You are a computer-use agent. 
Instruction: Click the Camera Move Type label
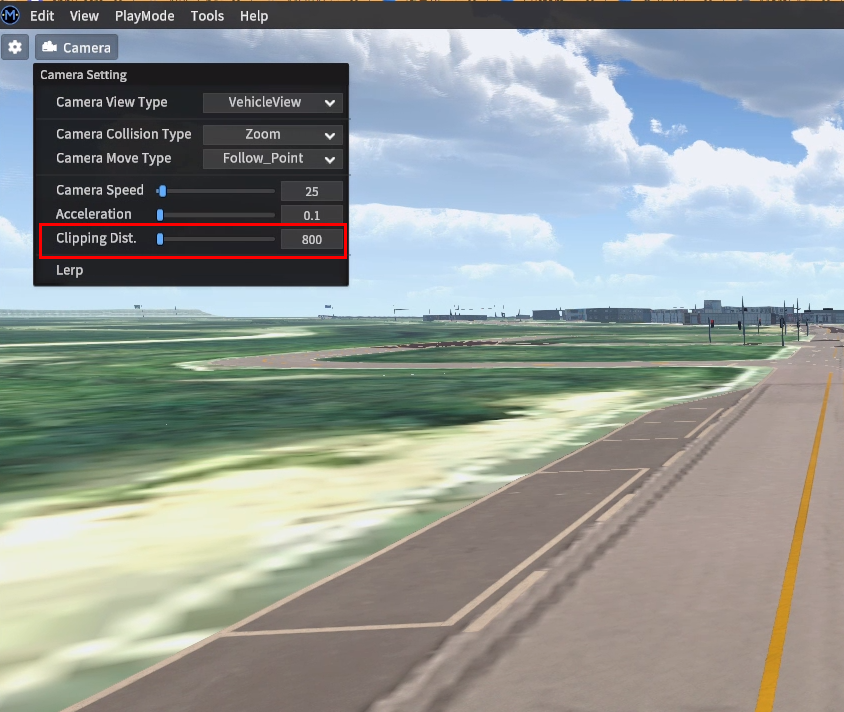pos(114,158)
